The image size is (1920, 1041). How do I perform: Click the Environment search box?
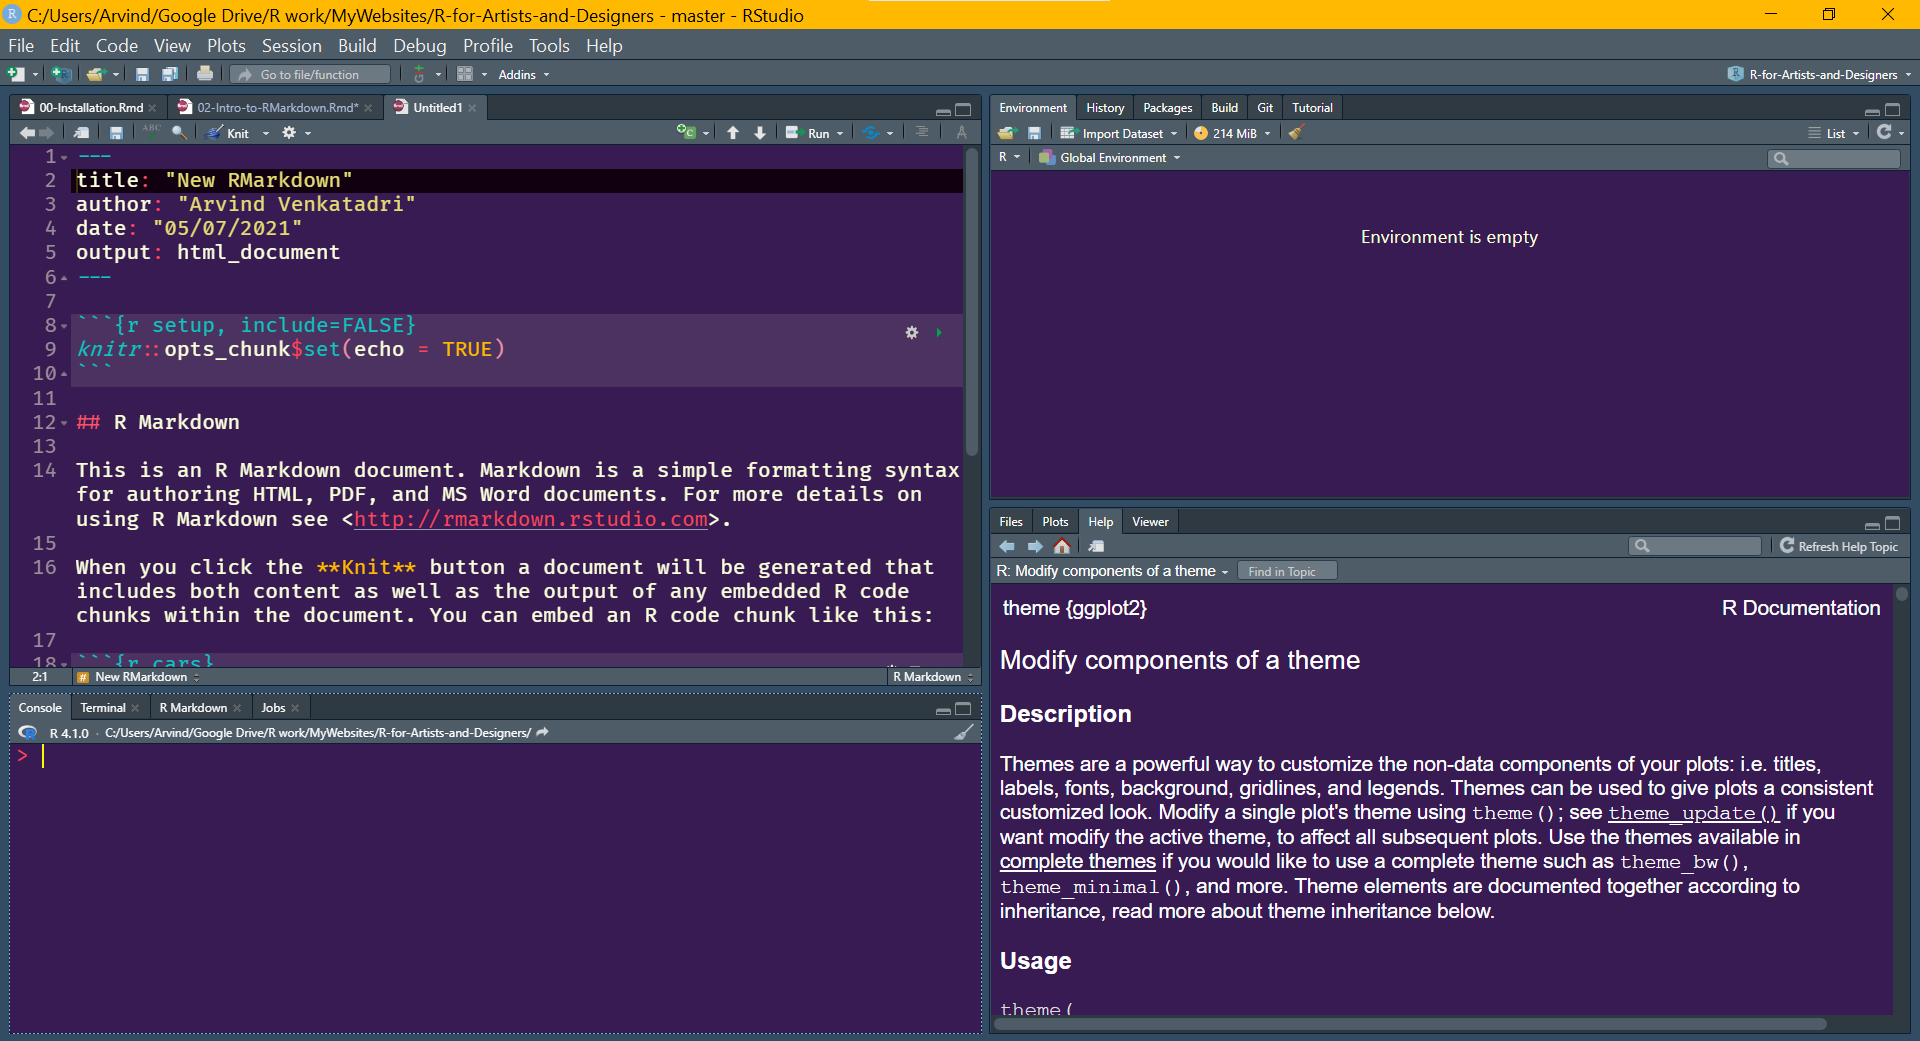1834,158
